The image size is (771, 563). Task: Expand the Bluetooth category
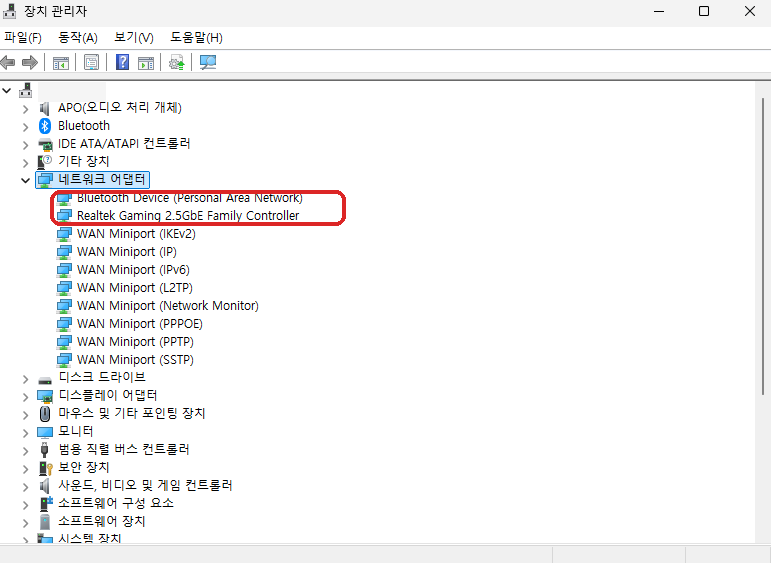[26, 127]
